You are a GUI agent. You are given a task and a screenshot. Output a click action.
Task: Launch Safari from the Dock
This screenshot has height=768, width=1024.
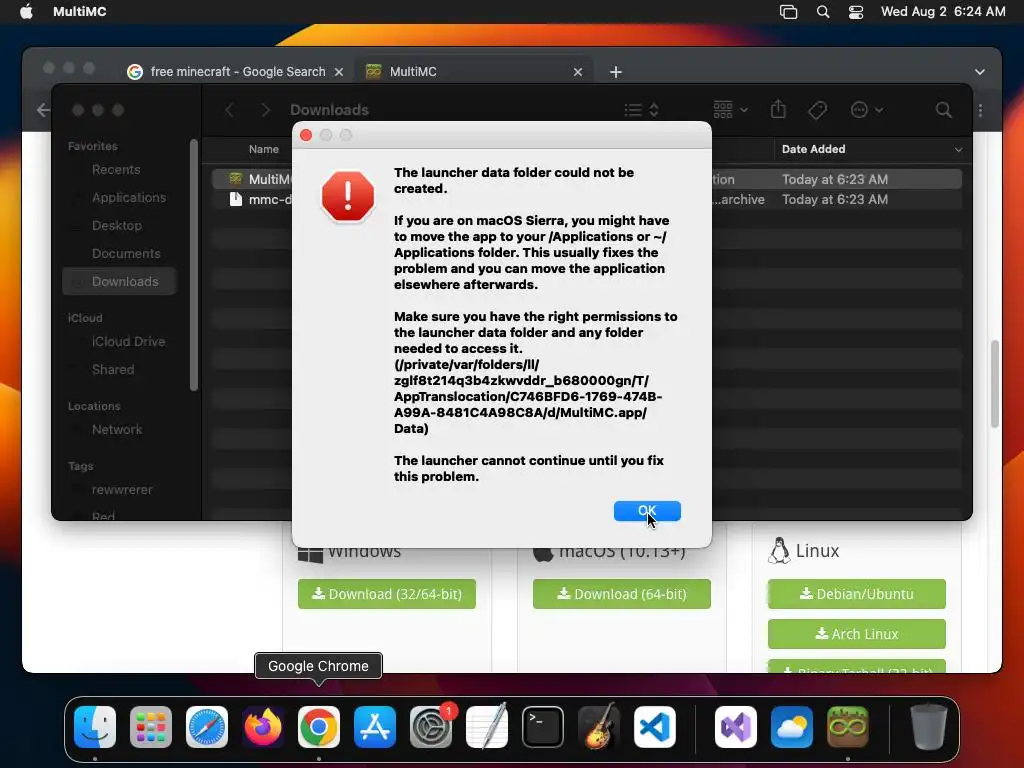[207, 727]
